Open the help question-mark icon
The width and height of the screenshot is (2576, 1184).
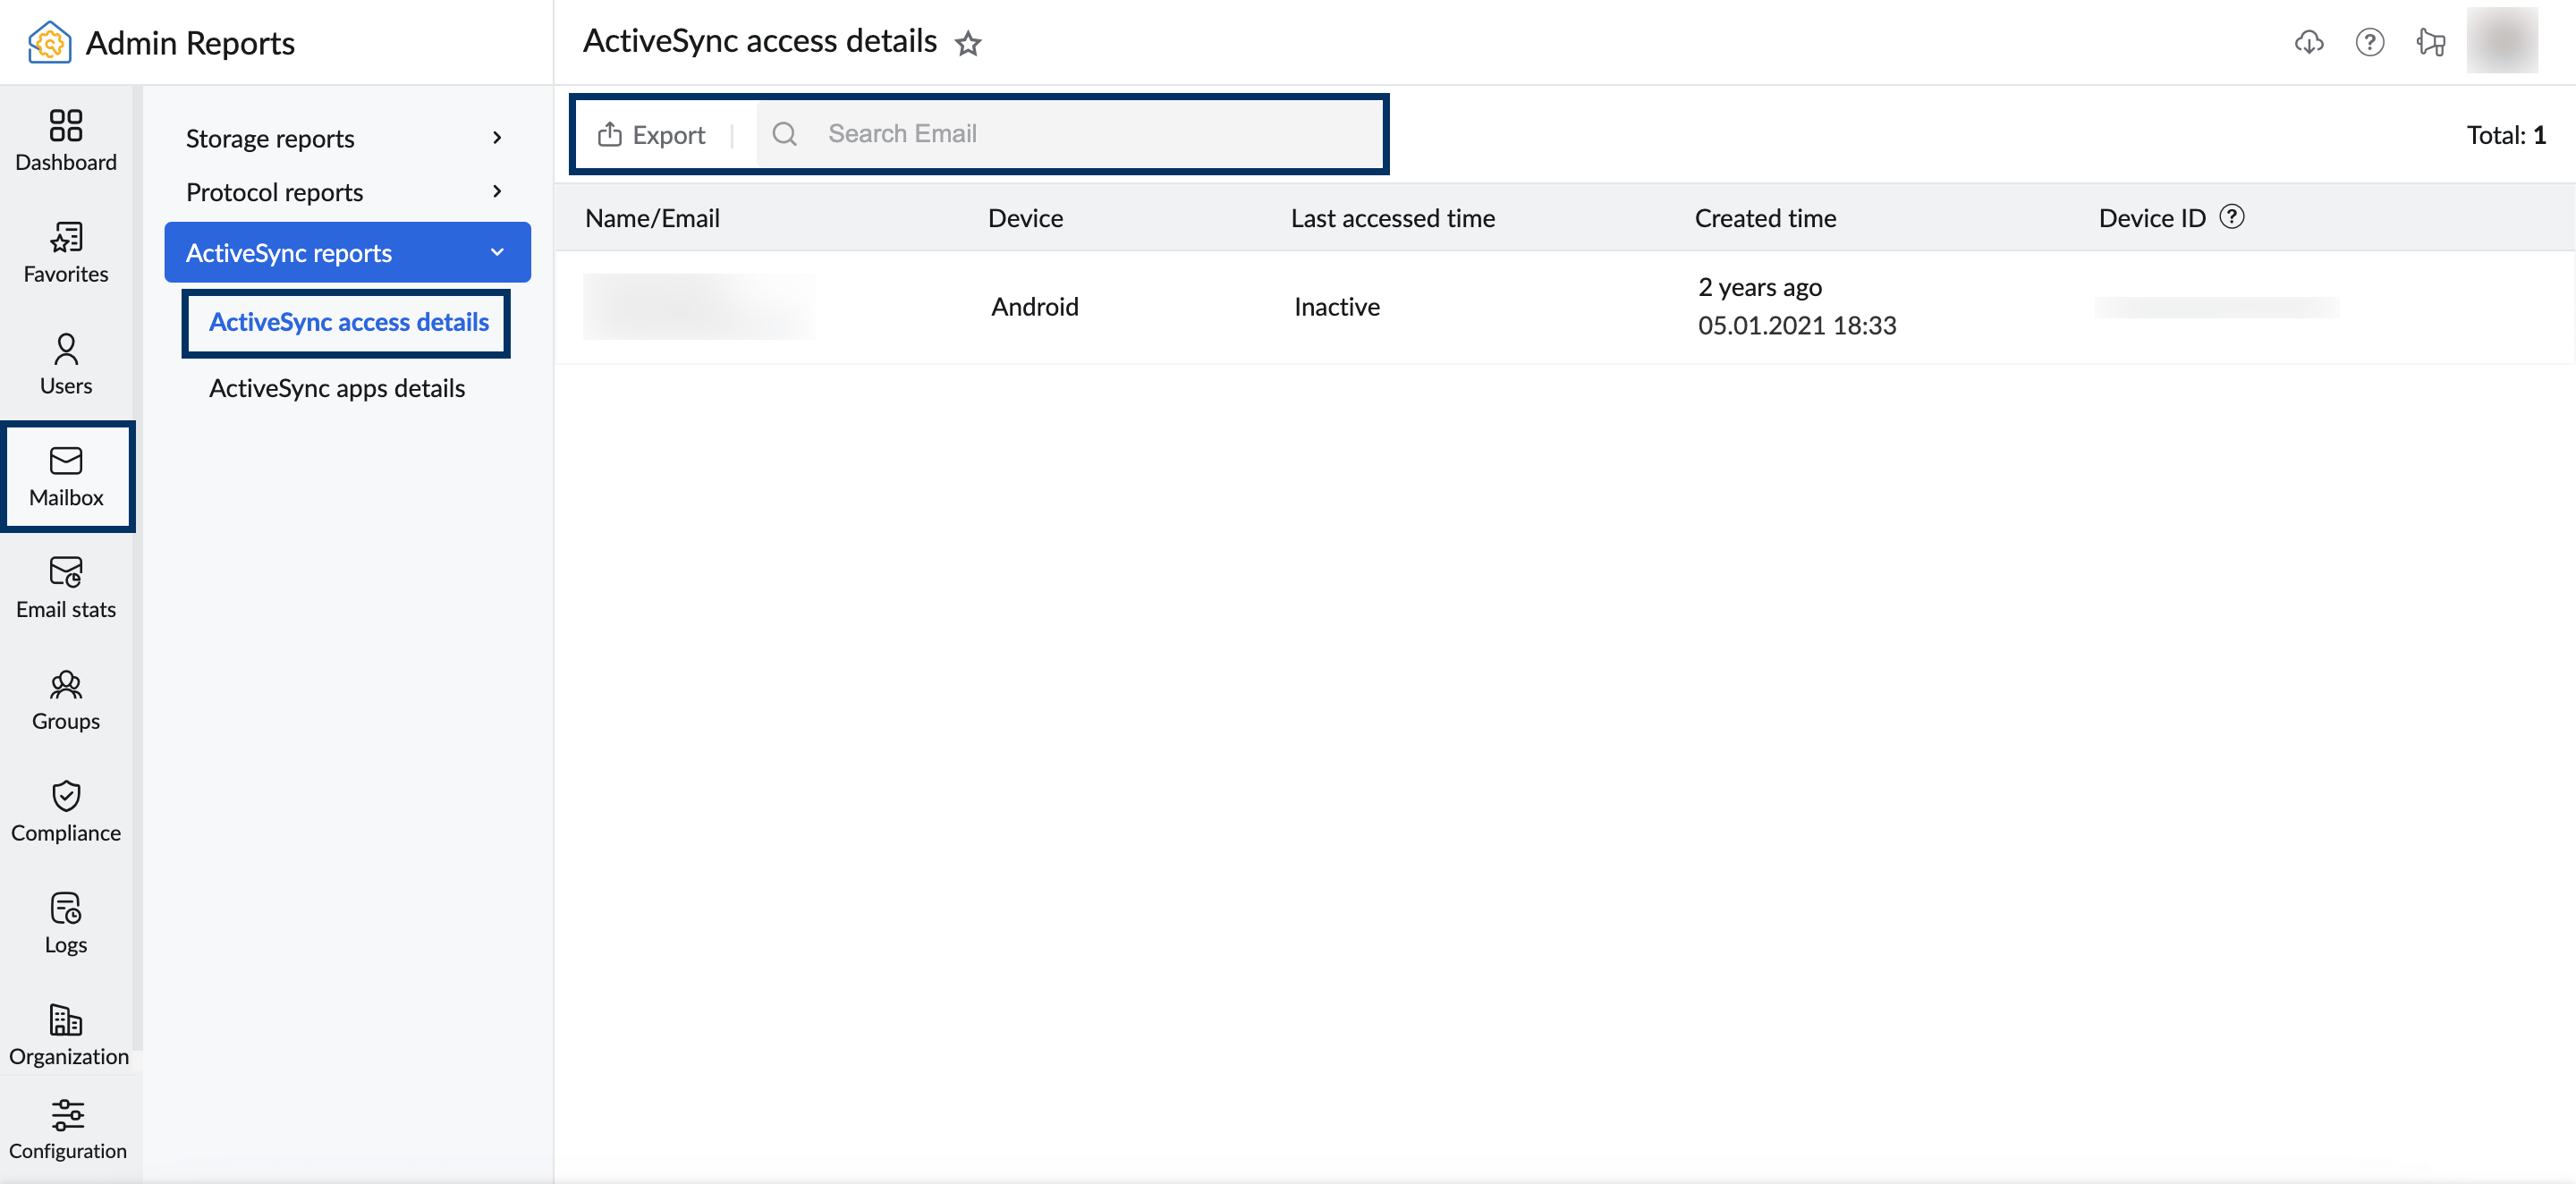[x=2369, y=42]
